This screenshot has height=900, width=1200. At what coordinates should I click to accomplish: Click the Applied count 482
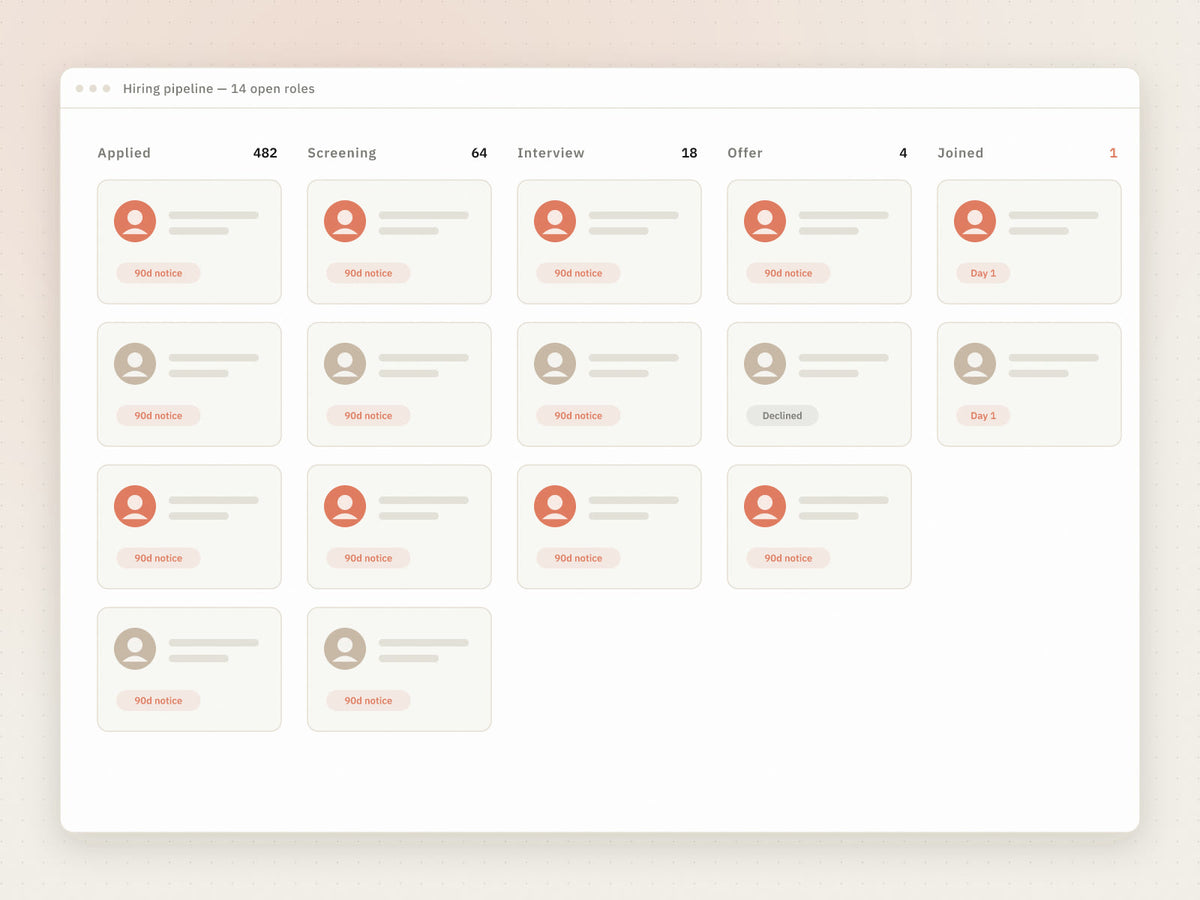265,153
